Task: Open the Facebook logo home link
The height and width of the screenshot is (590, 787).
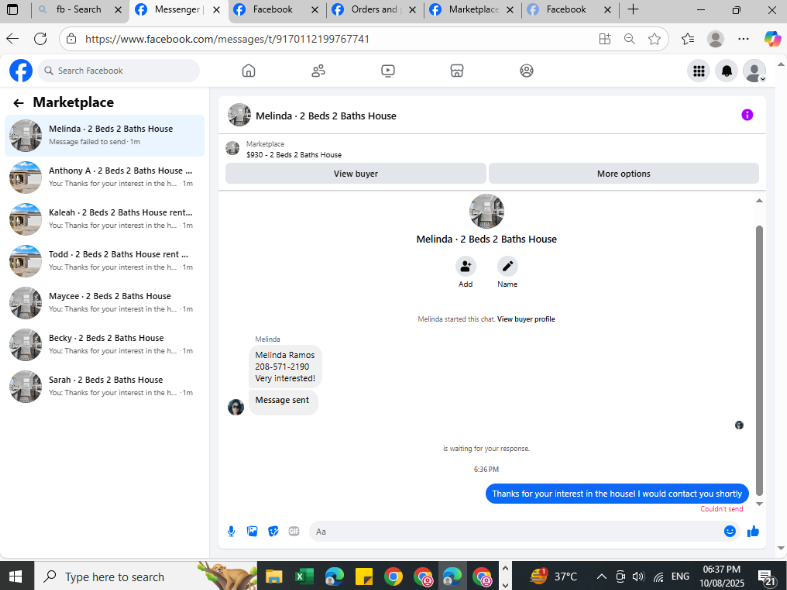Action: tap(21, 71)
